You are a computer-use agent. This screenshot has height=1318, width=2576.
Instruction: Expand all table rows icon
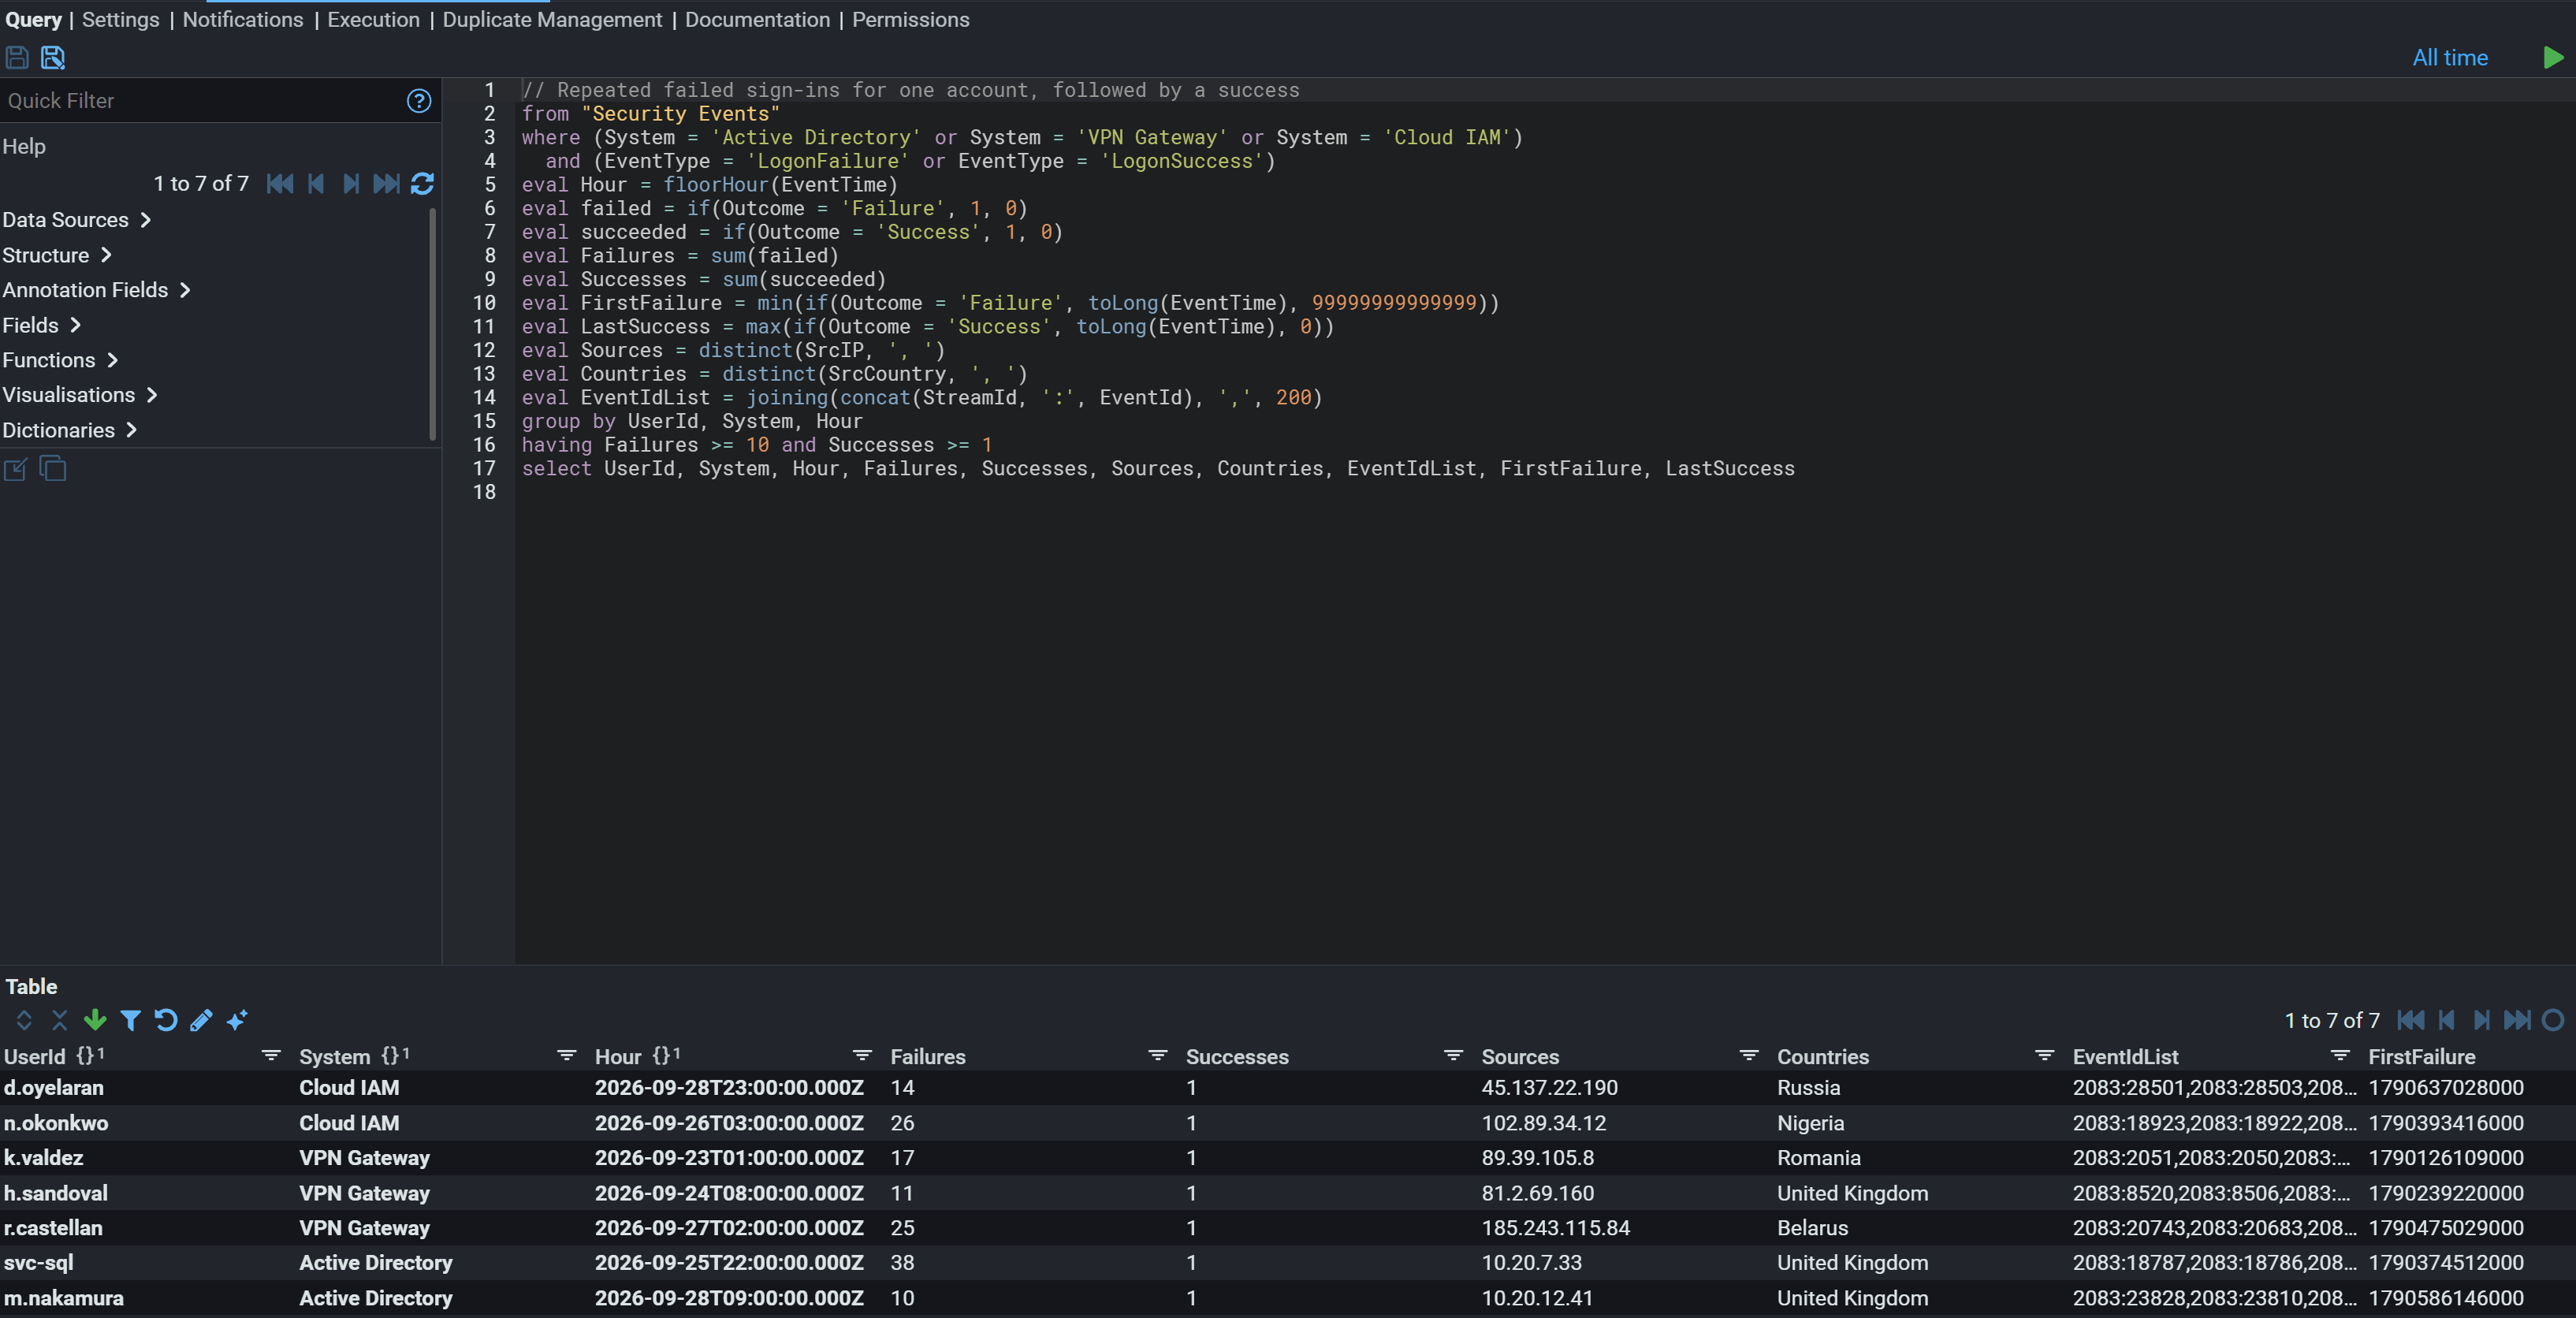pyautogui.click(x=24, y=1020)
